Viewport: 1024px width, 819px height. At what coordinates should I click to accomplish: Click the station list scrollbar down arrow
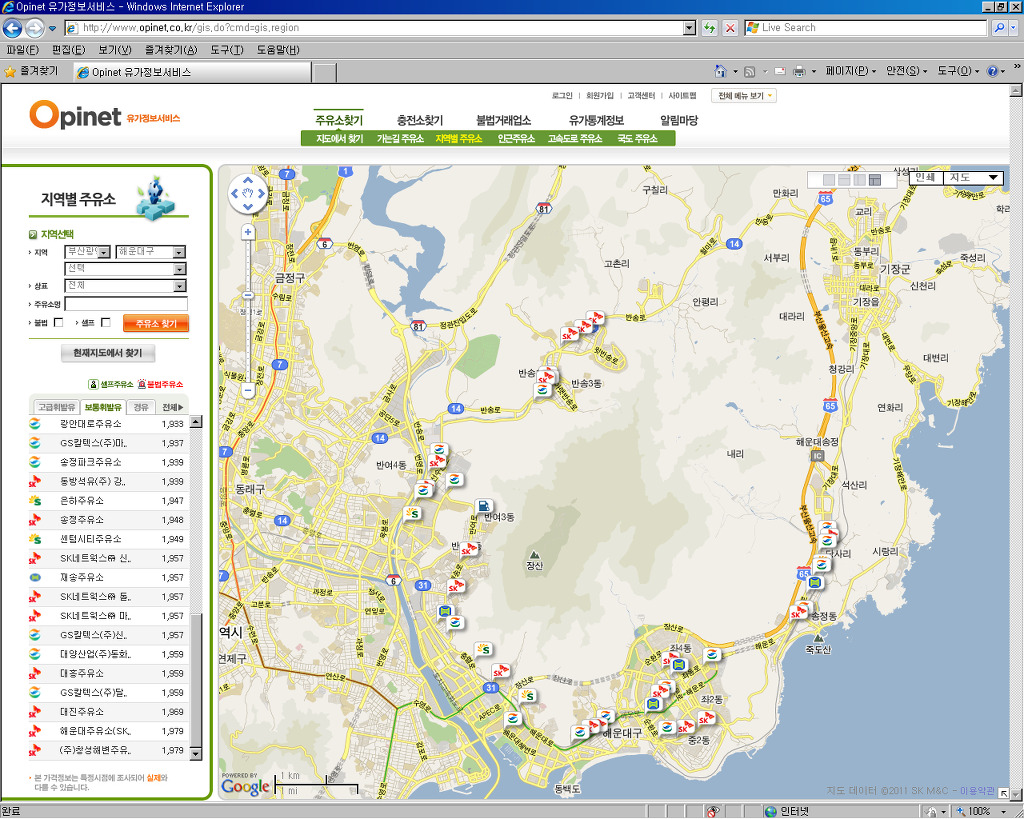click(x=195, y=754)
